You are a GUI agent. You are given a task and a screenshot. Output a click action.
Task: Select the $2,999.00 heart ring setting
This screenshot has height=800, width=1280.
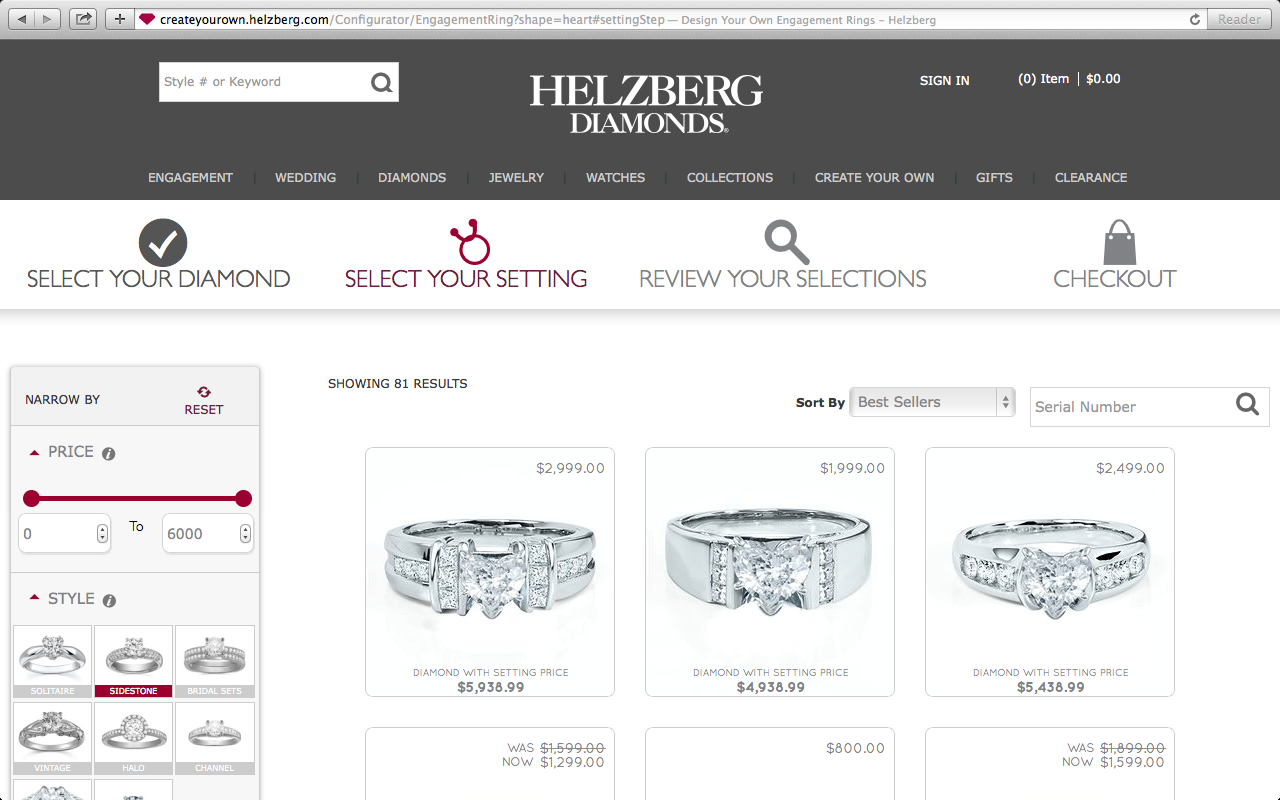(x=490, y=572)
